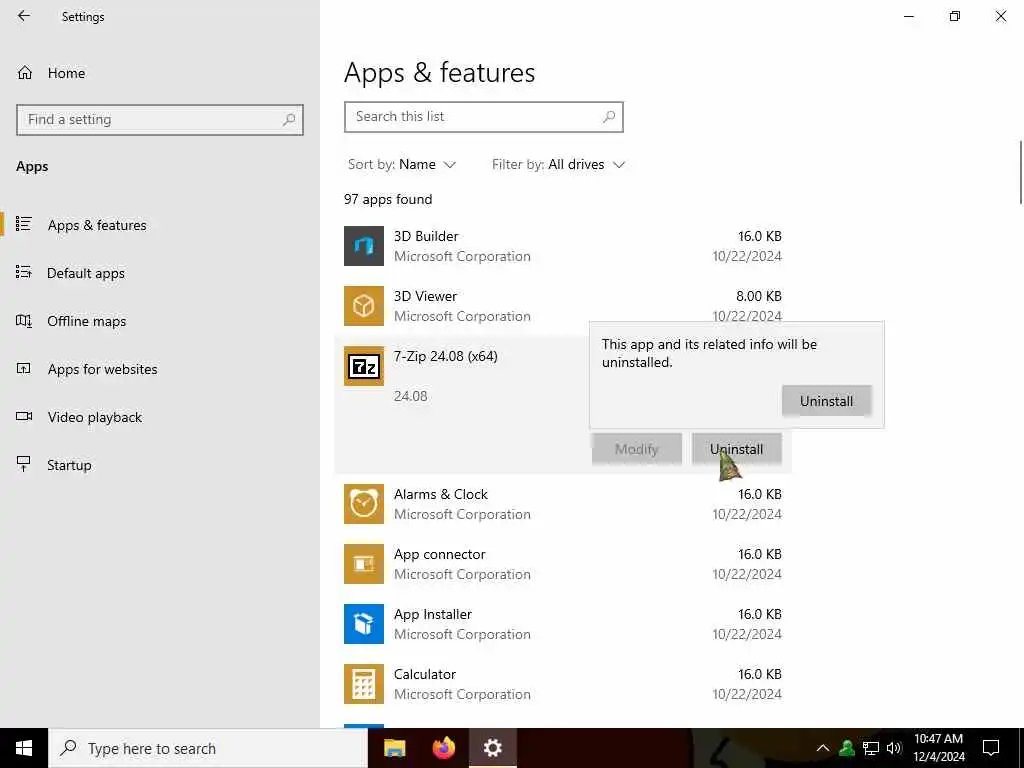Show hidden system tray icons

pyautogui.click(x=823, y=748)
